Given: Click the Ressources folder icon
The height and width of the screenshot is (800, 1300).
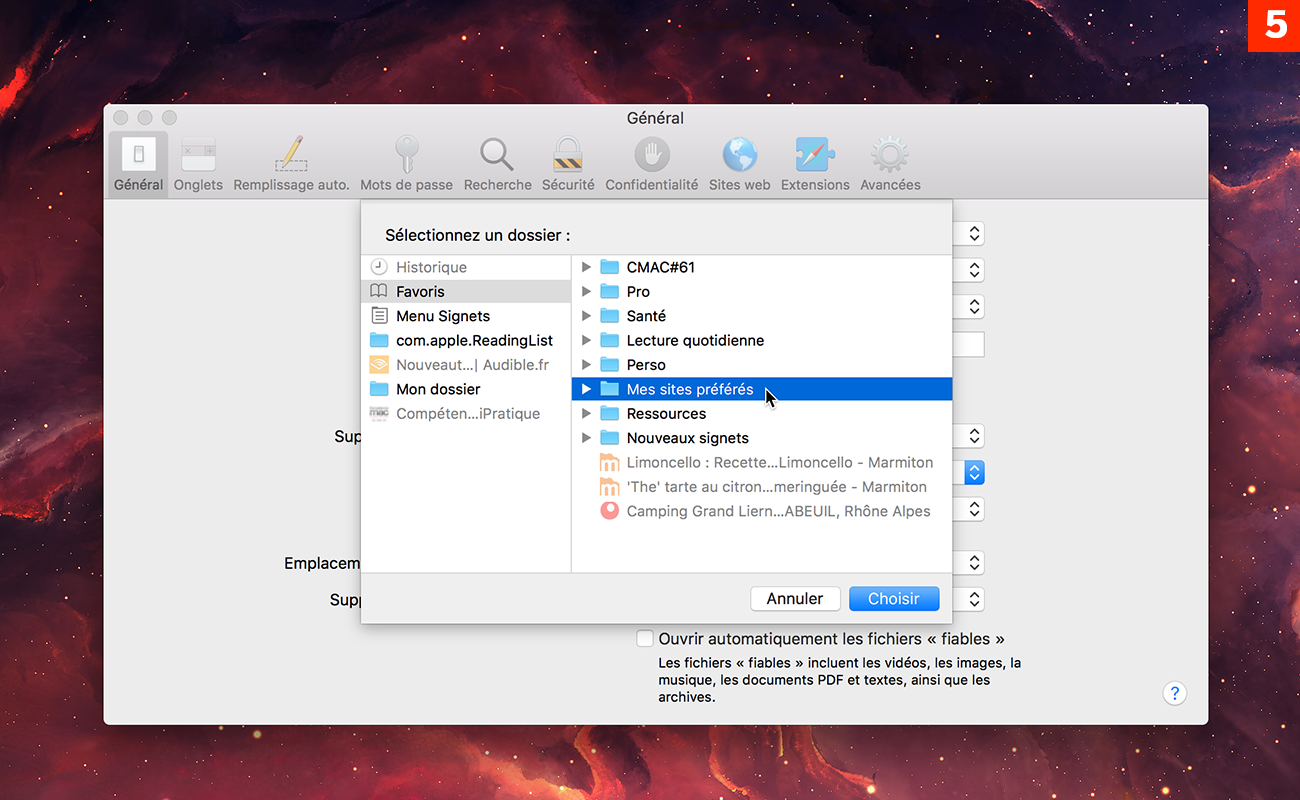Looking at the screenshot, I should click(x=609, y=413).
